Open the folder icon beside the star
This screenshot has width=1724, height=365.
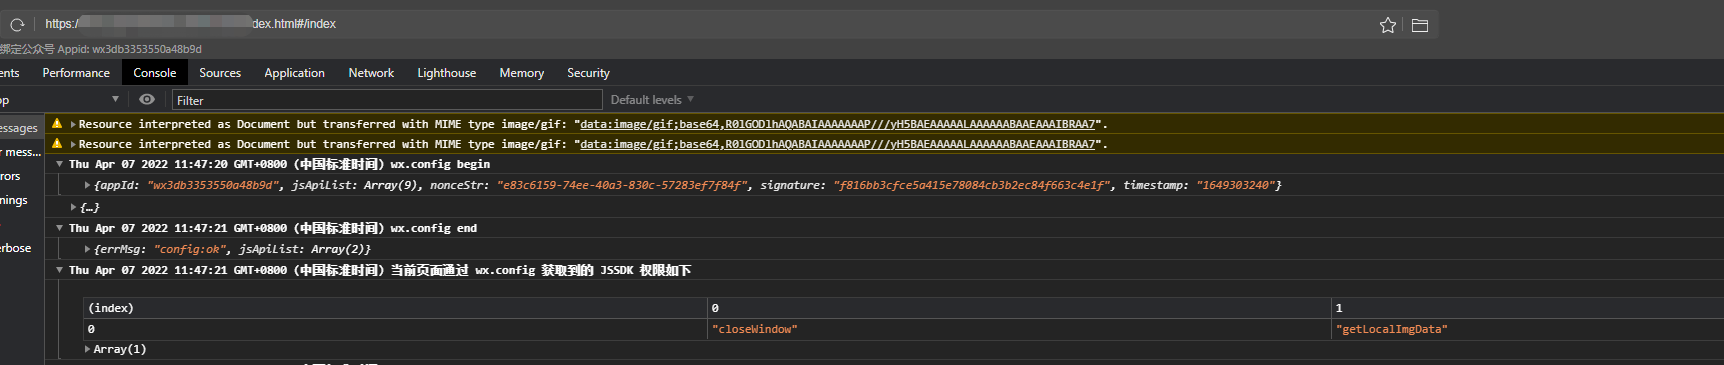1420,25
